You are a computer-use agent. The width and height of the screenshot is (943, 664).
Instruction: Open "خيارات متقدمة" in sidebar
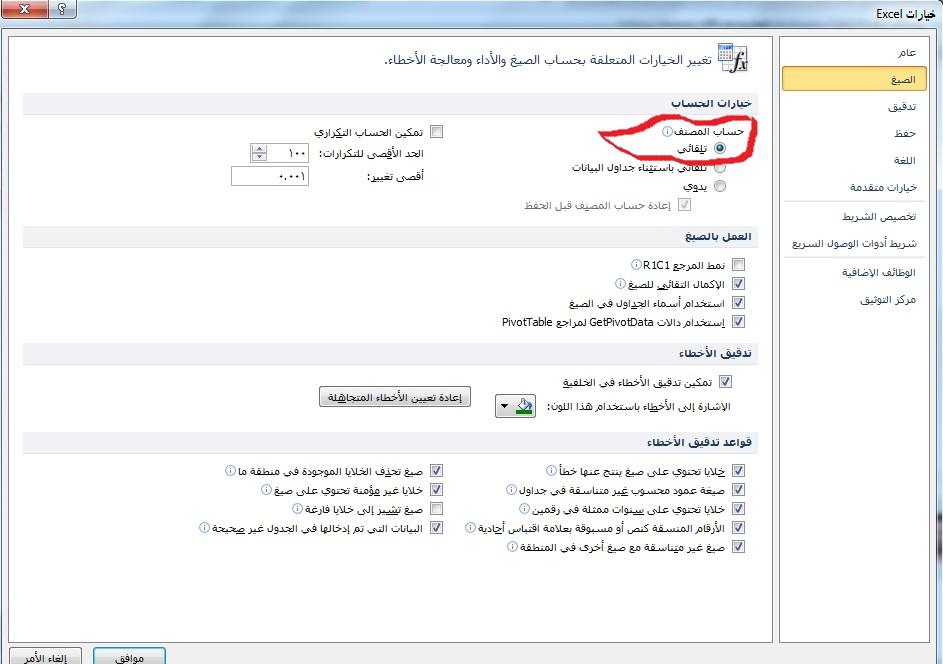pyautogui.click(x=854, y=188)
